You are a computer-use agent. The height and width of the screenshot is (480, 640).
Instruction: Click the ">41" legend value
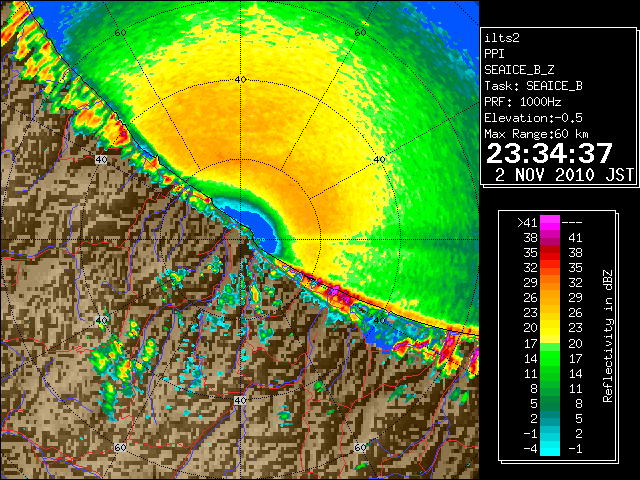click(527, 223)
